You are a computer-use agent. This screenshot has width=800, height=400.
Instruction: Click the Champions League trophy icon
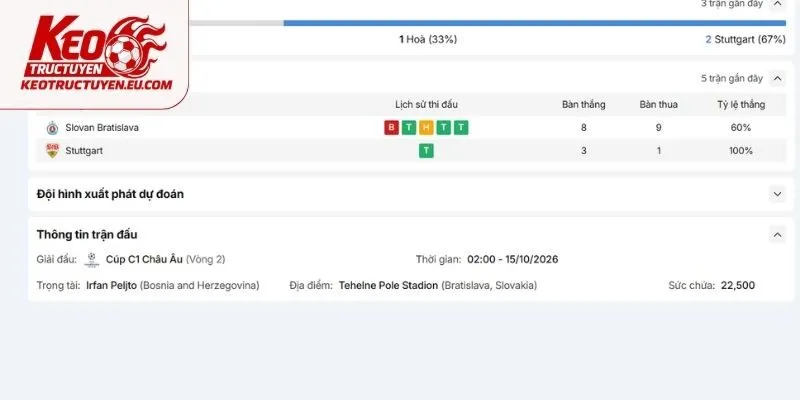click(92, 259)
